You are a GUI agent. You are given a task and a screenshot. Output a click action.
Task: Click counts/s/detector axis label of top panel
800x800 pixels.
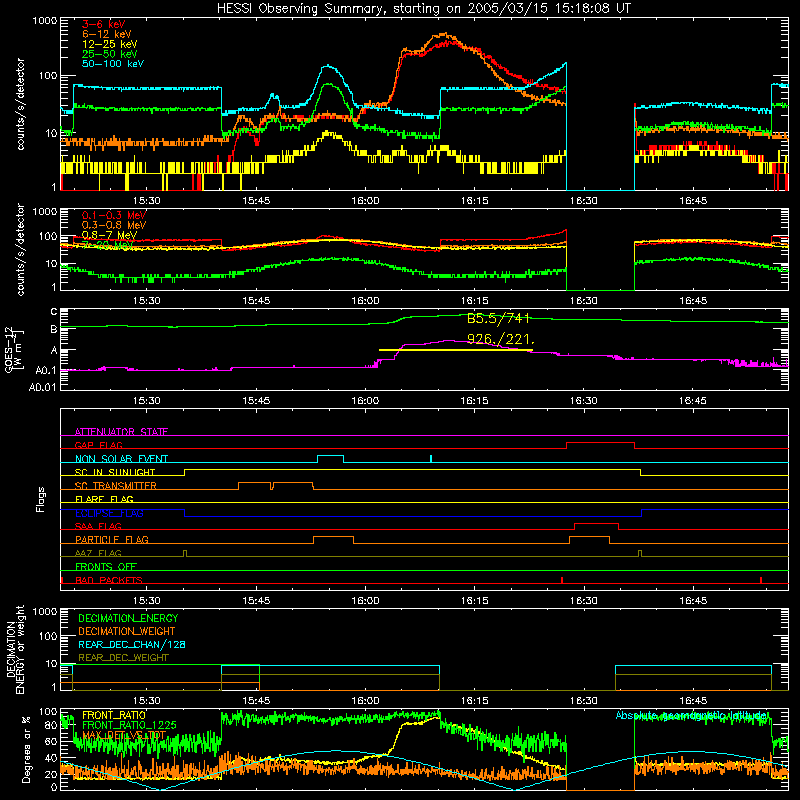(20, 104)
